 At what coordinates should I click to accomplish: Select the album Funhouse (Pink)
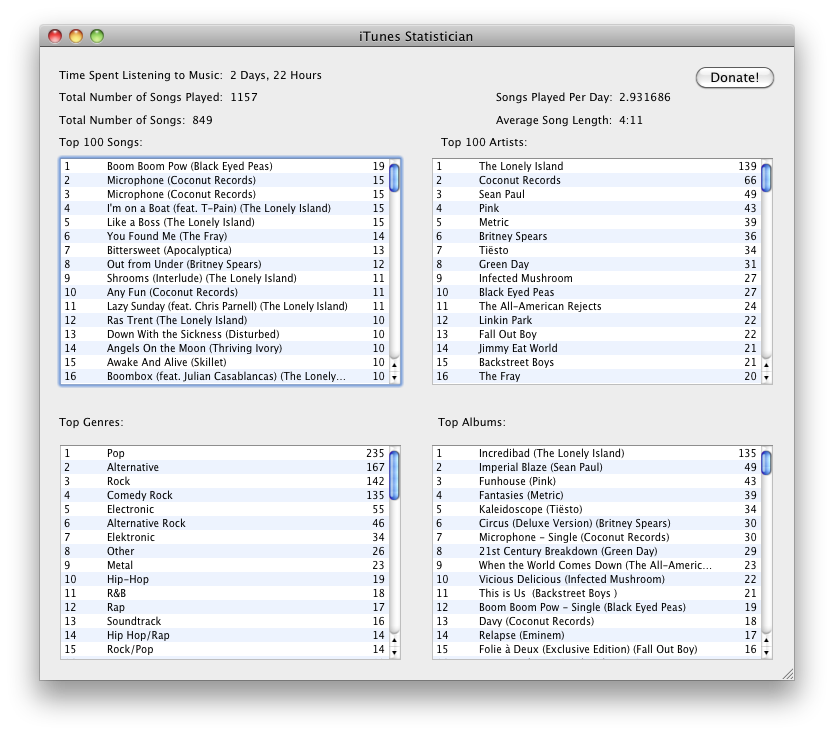click(x=597, y=481)
